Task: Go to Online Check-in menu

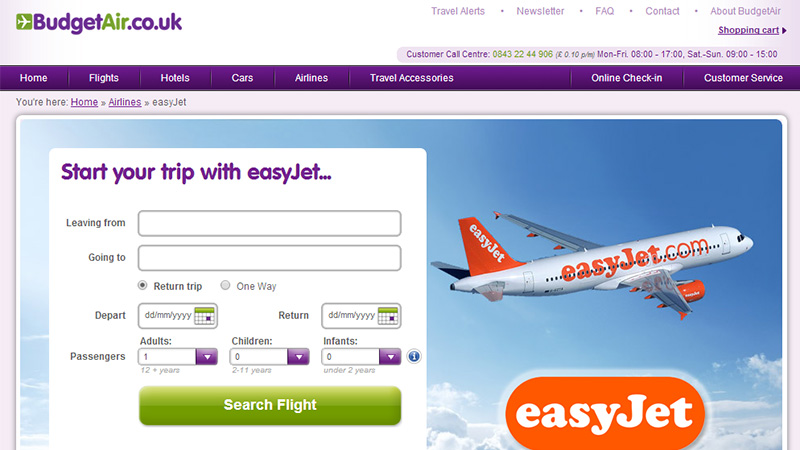Action: point(627,78)
